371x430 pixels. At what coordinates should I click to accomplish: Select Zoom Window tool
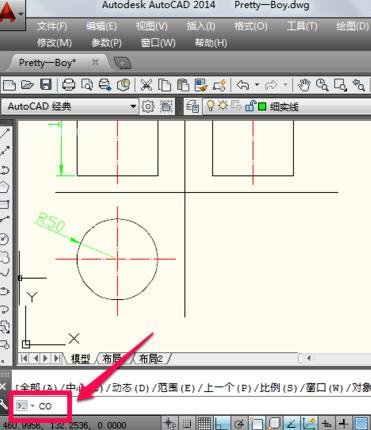pos(340,85)
